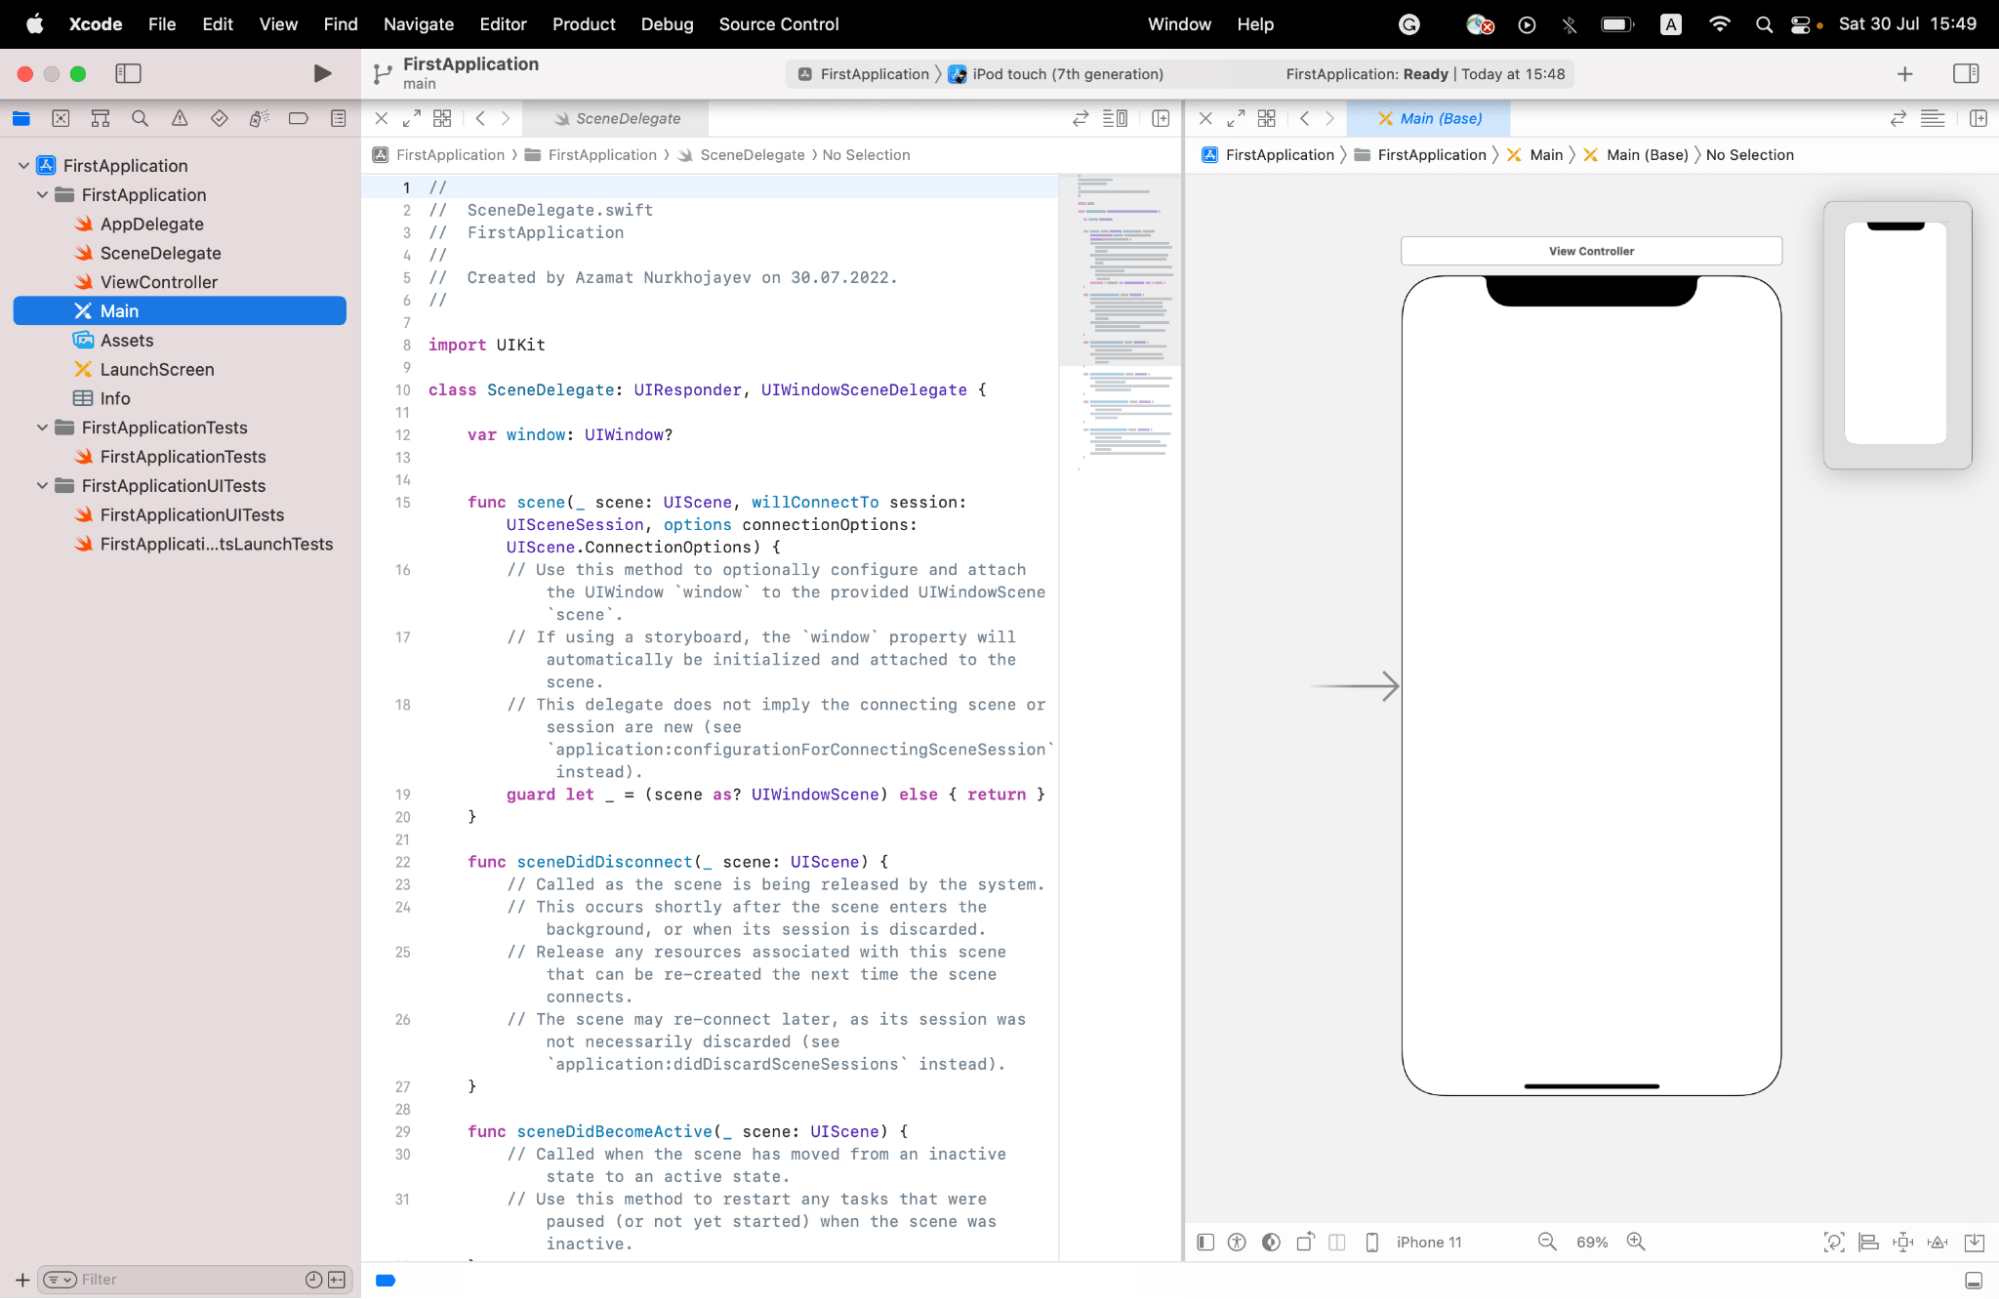Switch to the Main (Base) tab

click(1429, 118)
